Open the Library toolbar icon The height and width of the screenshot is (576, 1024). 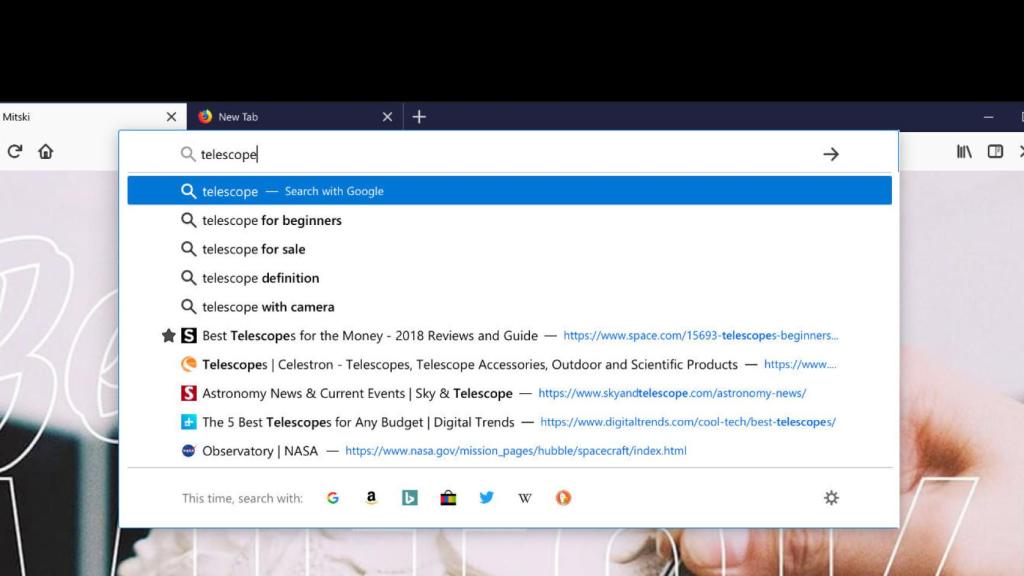pos(963,151)
